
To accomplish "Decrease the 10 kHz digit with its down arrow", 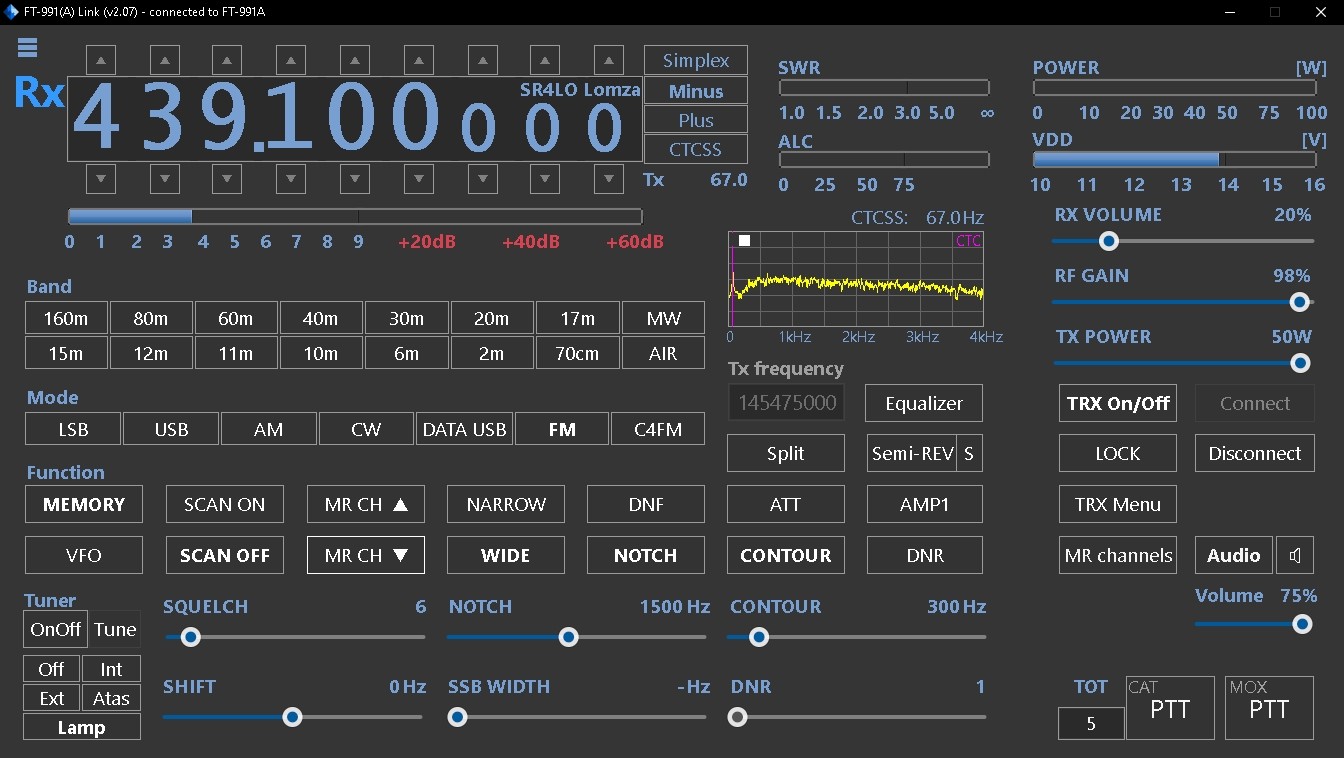I will [355, 180].
